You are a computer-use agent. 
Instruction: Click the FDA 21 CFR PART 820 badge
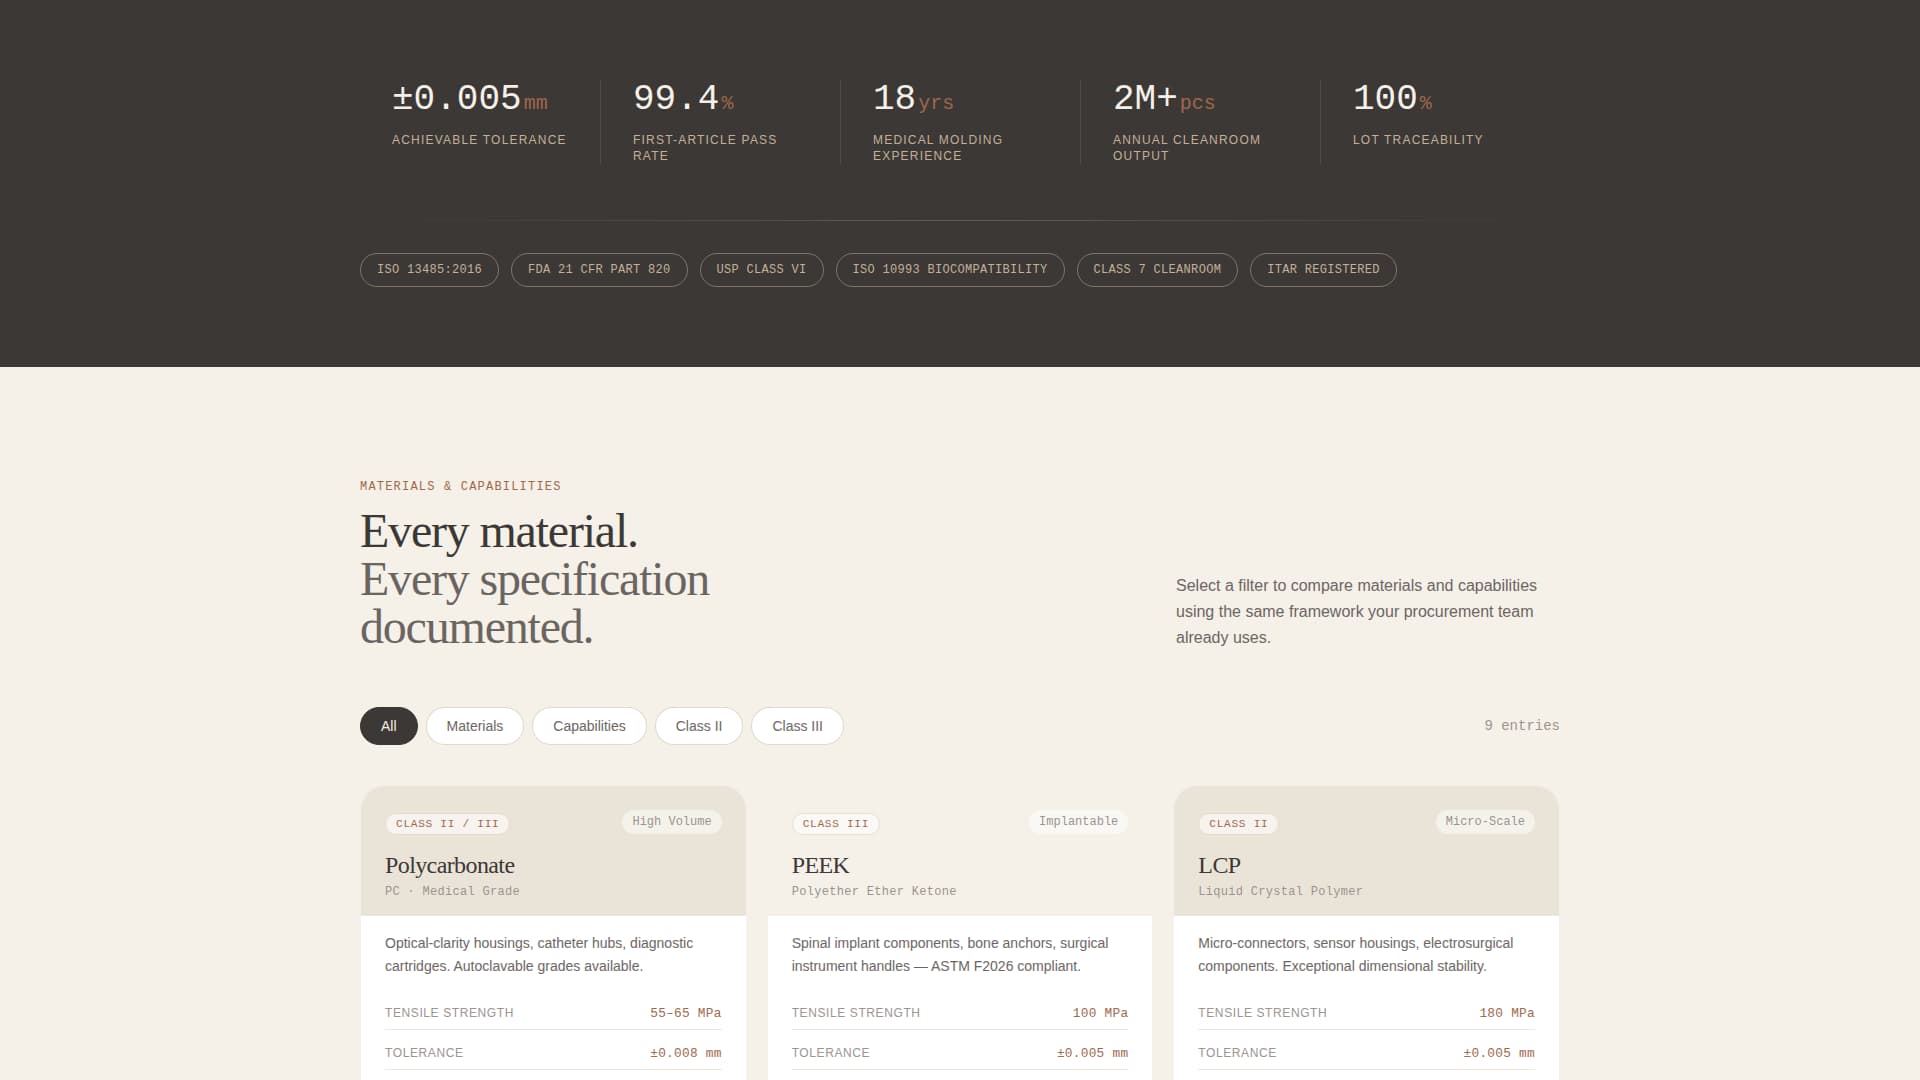[x=598, y=269]
